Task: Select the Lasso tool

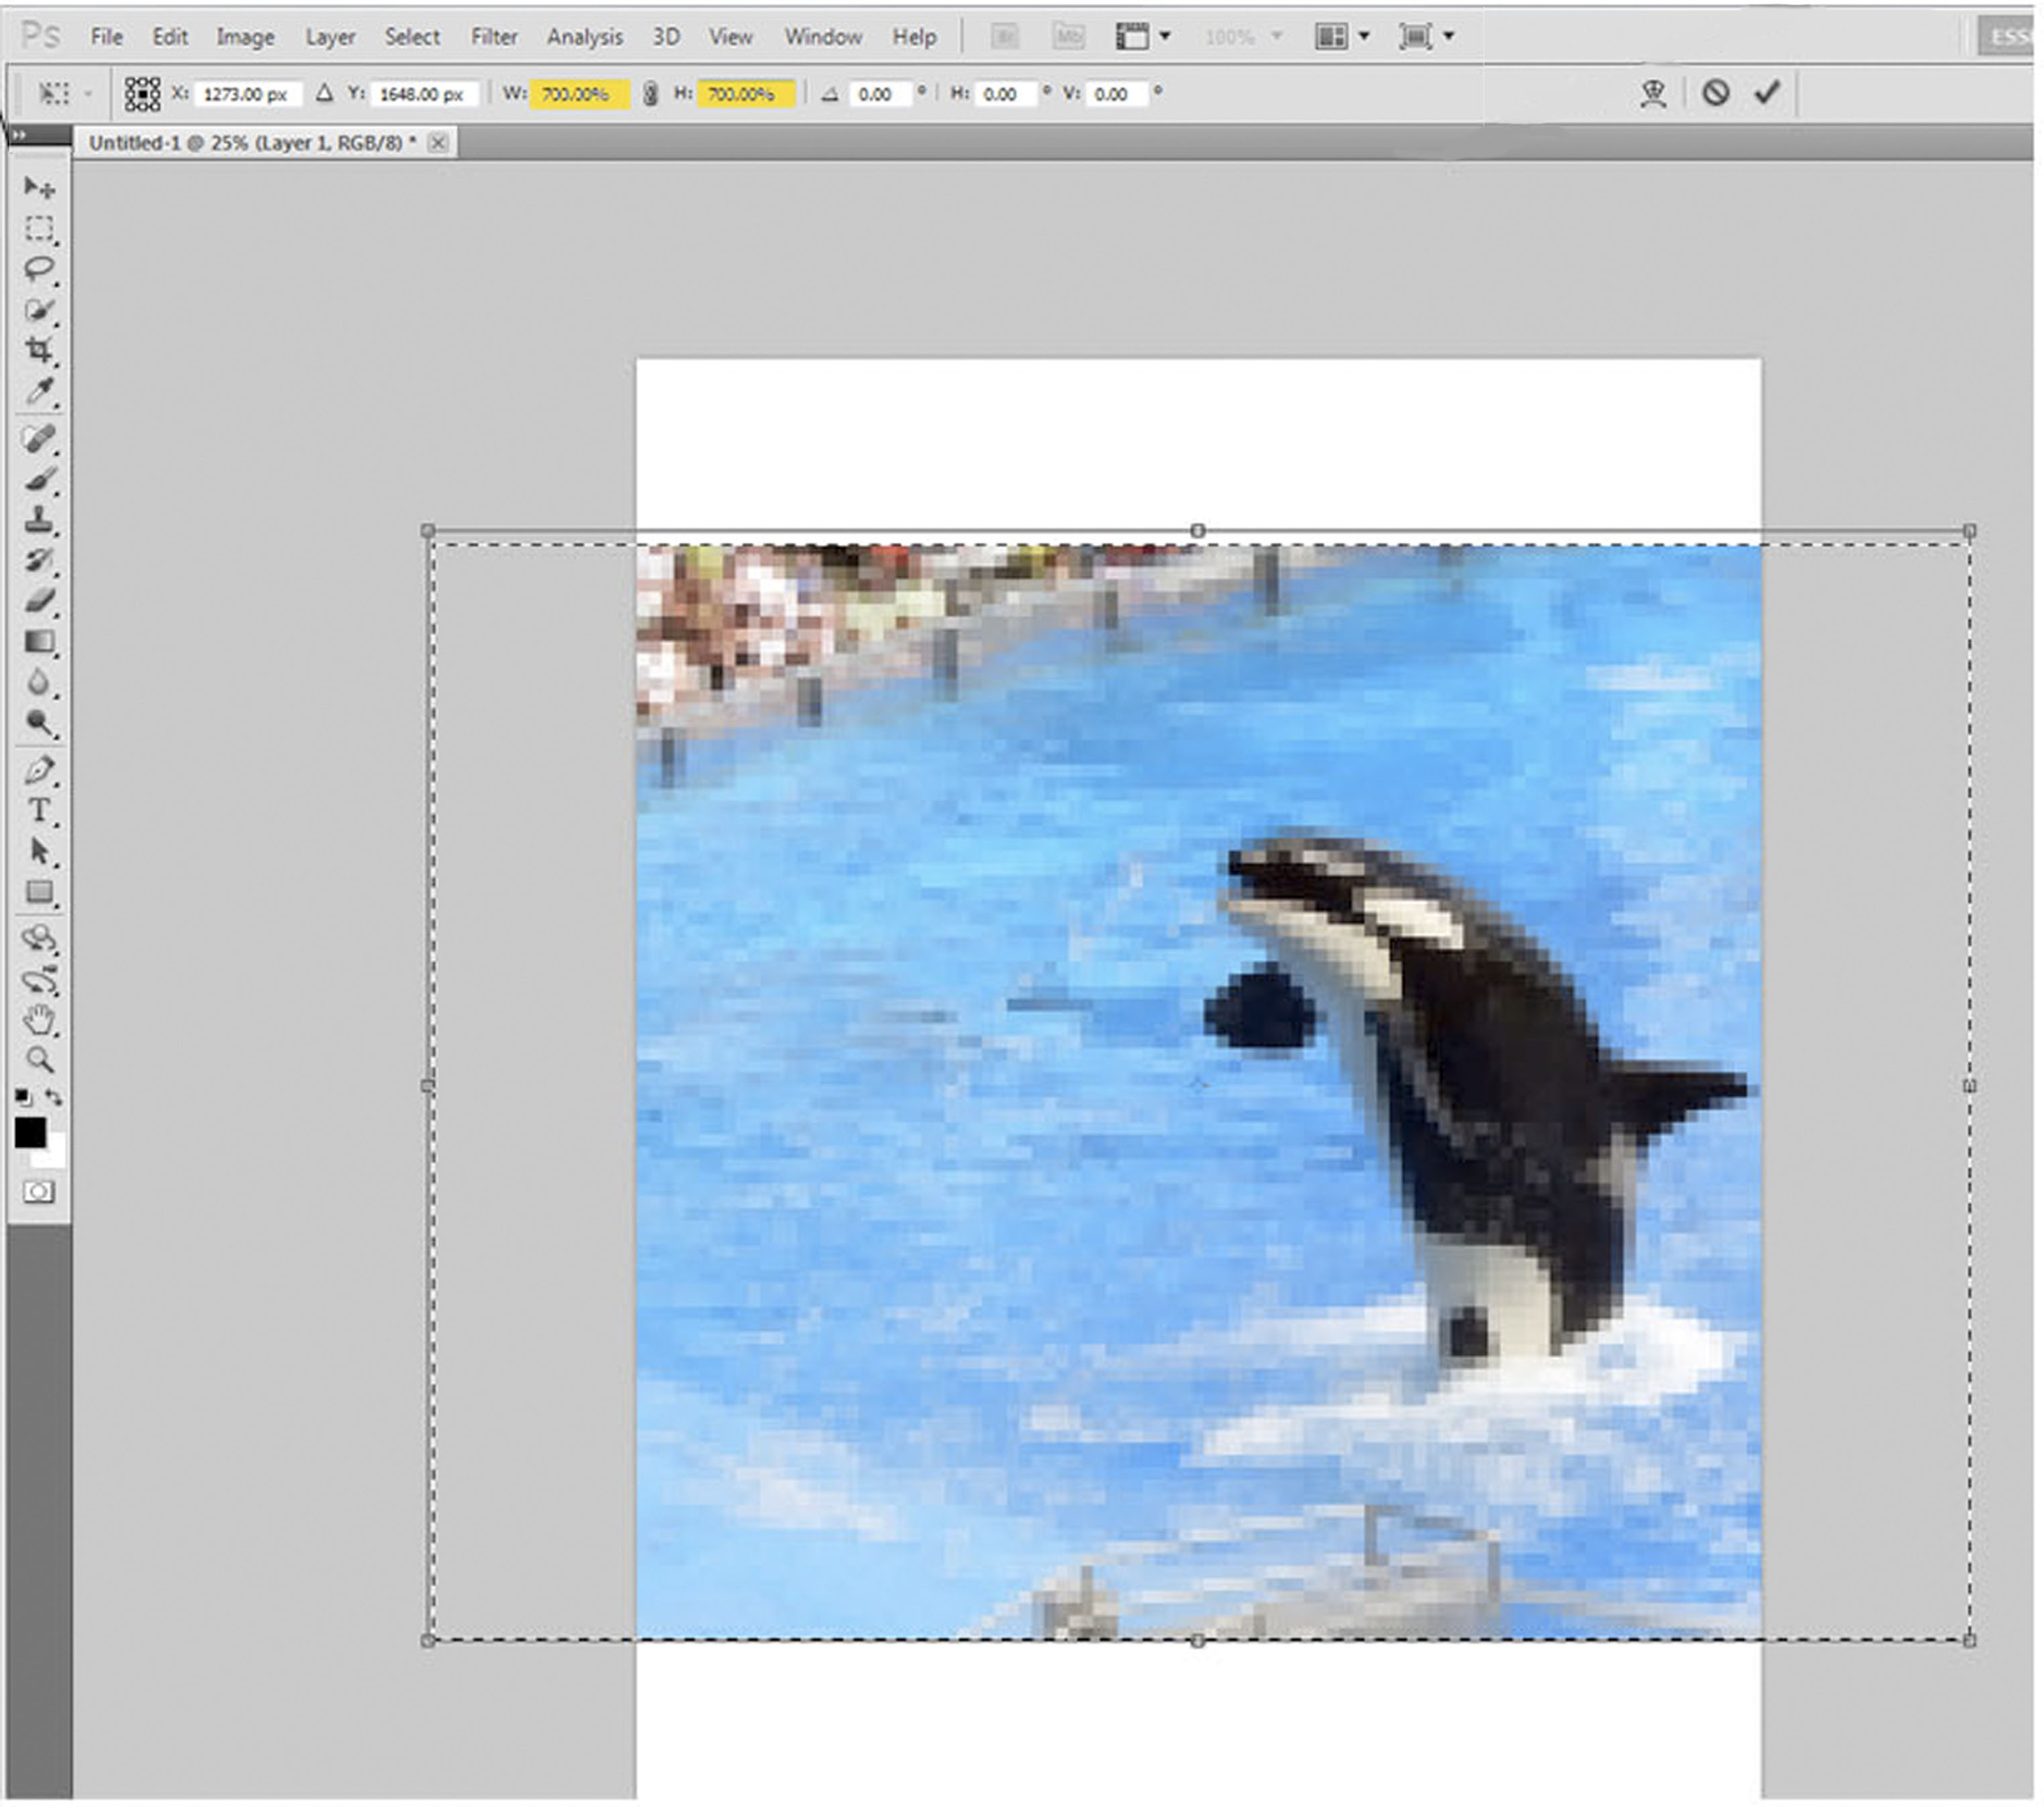Action: coord(39,269)
